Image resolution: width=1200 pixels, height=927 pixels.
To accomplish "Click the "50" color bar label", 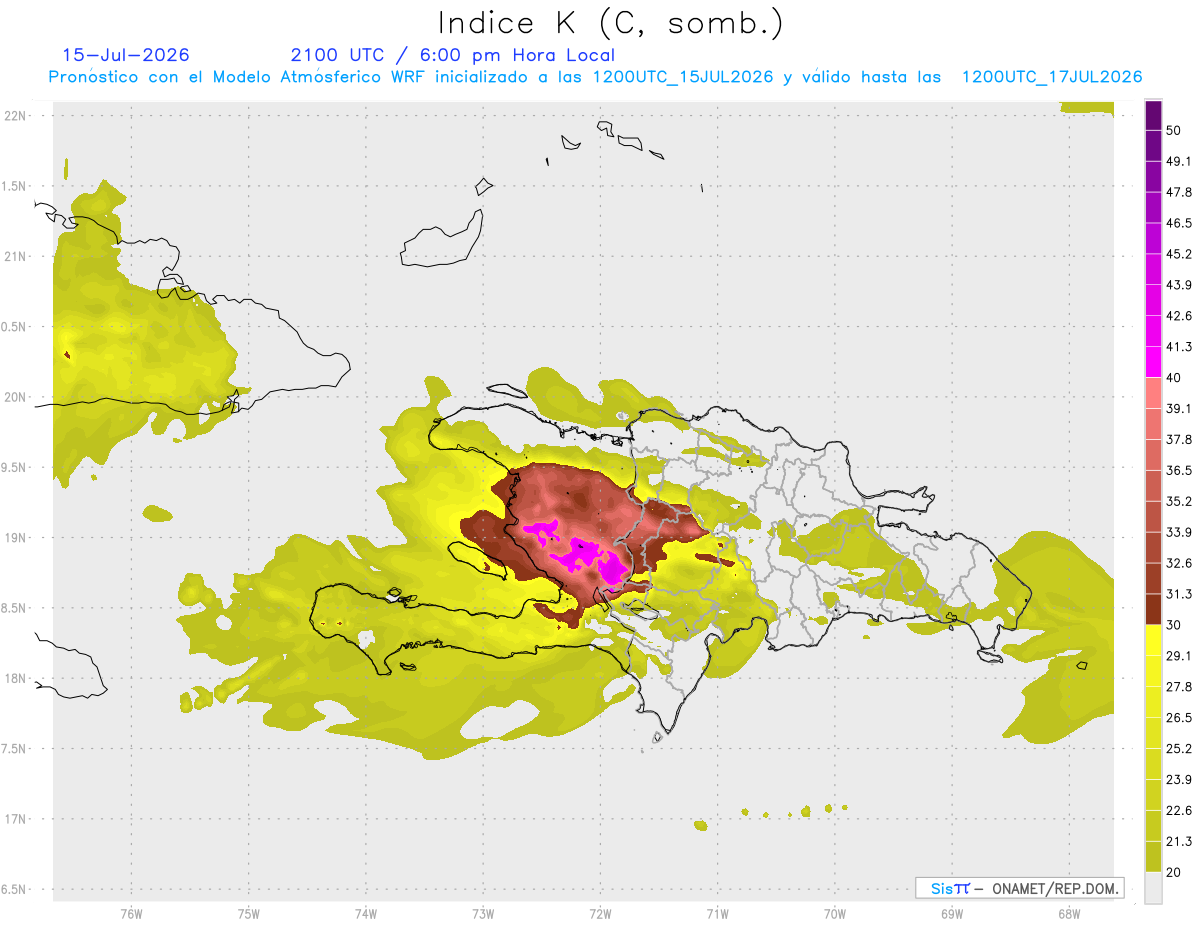I will click(1174, 130).
